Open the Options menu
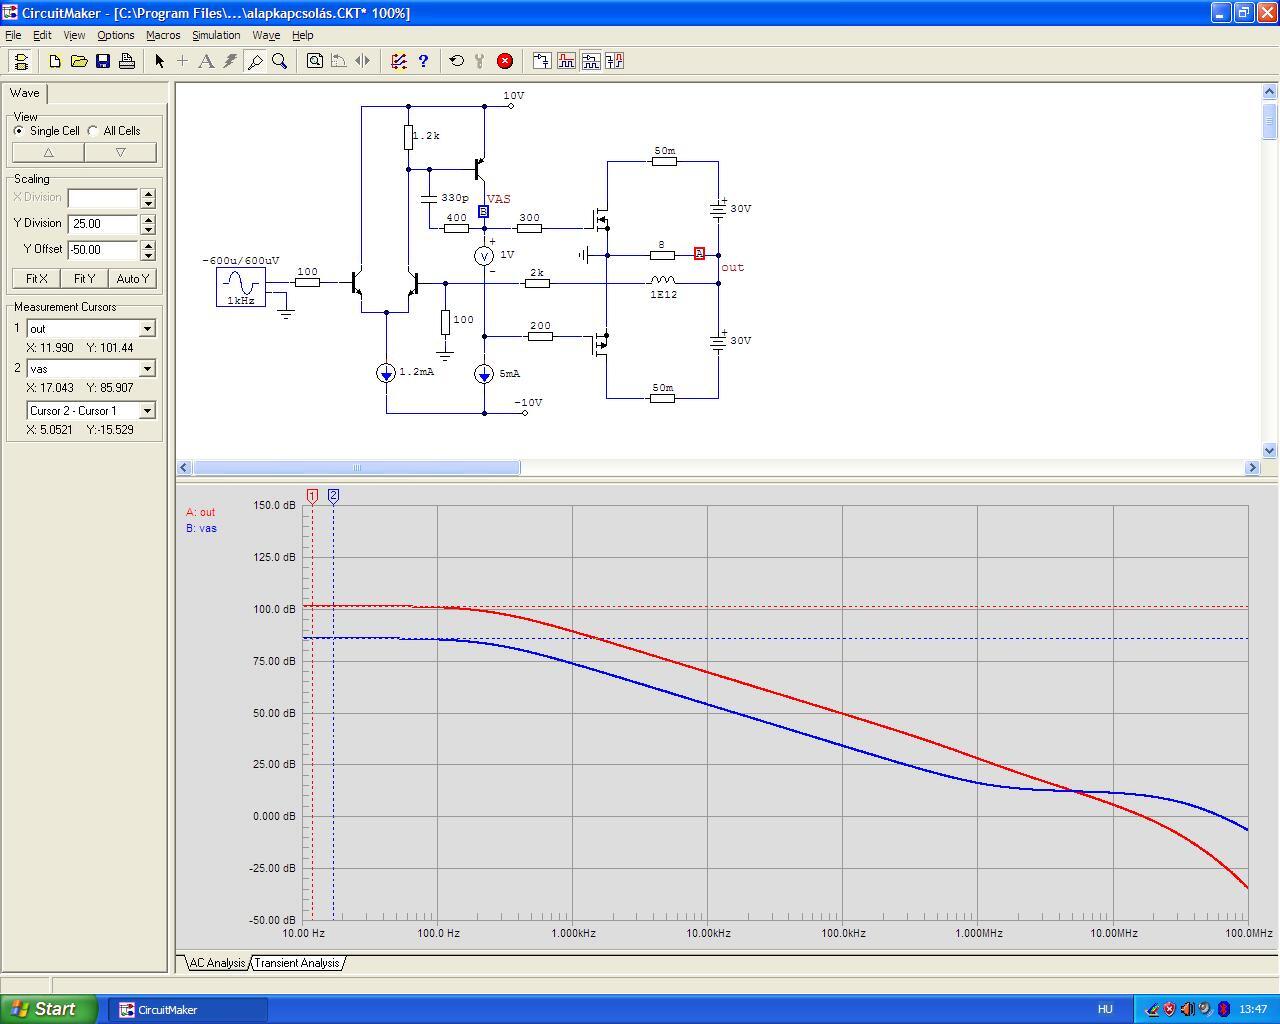1280x1024 pixels. [116, 35]
